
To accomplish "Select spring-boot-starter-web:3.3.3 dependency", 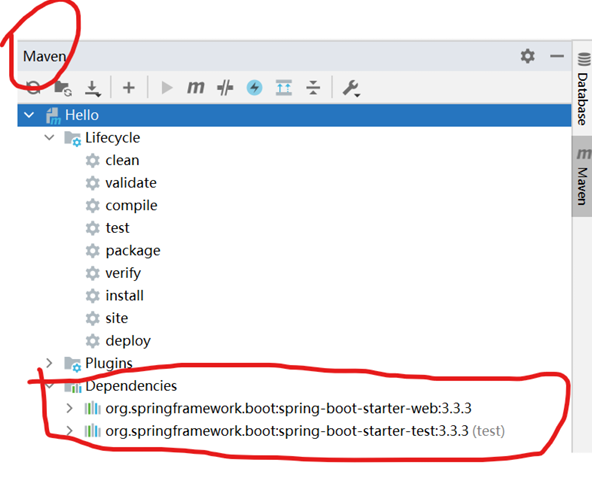I will [288, 408].
